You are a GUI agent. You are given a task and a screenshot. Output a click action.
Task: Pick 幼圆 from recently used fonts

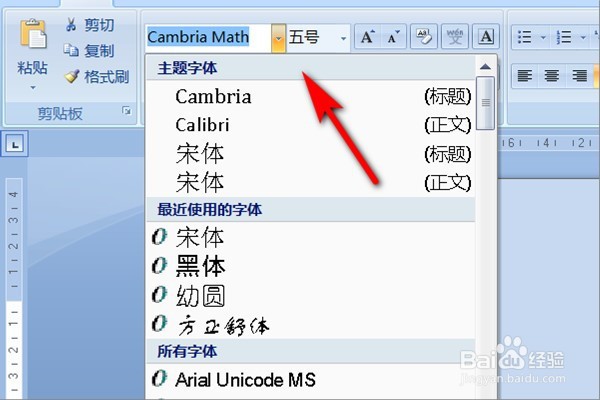tap(310, 295)
